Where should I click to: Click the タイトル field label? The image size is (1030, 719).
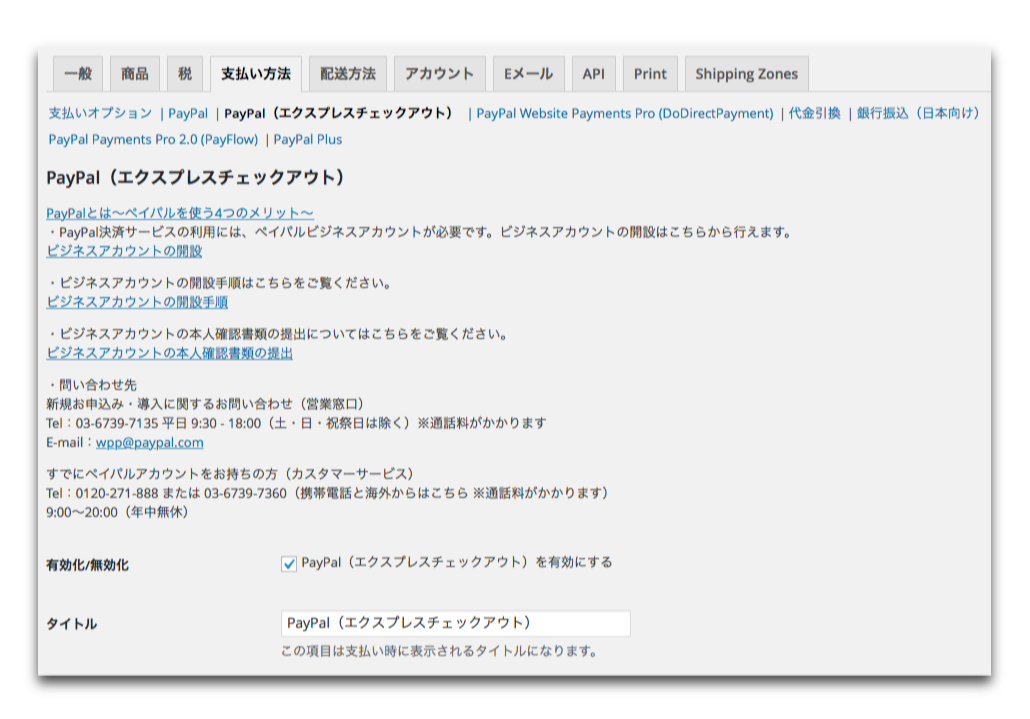pos(72,624)
